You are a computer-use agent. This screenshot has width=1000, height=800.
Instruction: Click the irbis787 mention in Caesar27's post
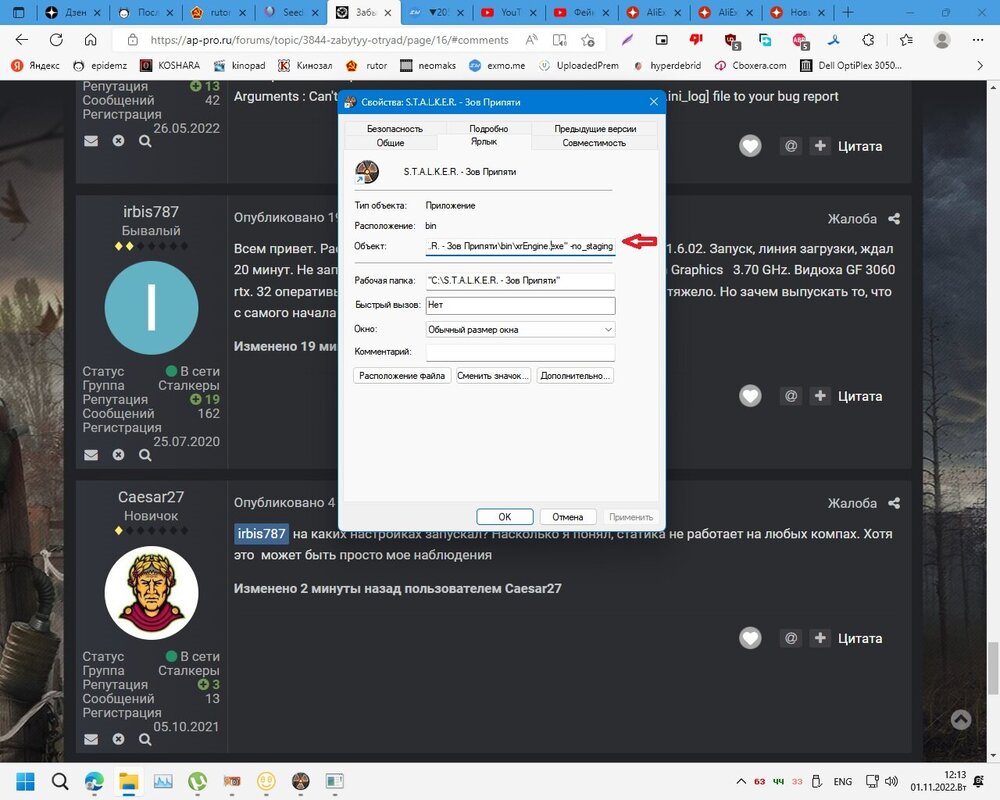point(261,533)
